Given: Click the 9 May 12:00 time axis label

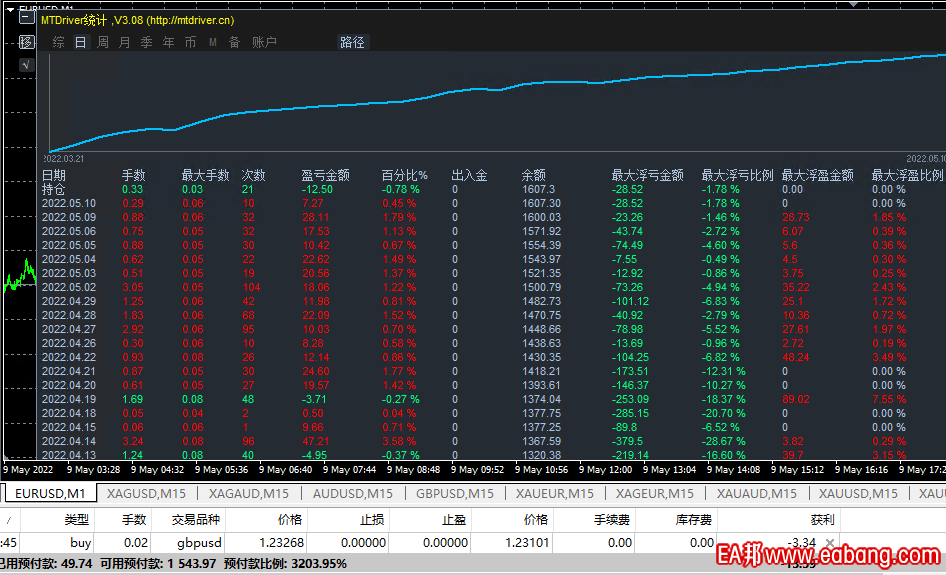Looking at the screenshot, I should tap(606, 469).
